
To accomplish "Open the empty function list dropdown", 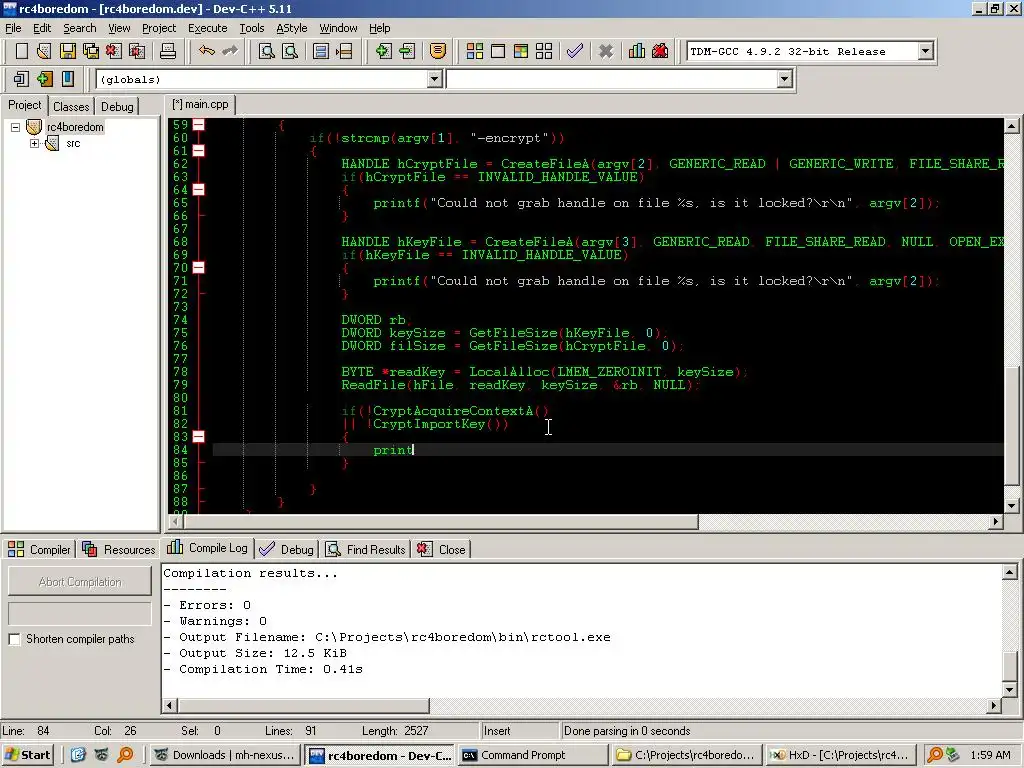I will tap(784, 79).
